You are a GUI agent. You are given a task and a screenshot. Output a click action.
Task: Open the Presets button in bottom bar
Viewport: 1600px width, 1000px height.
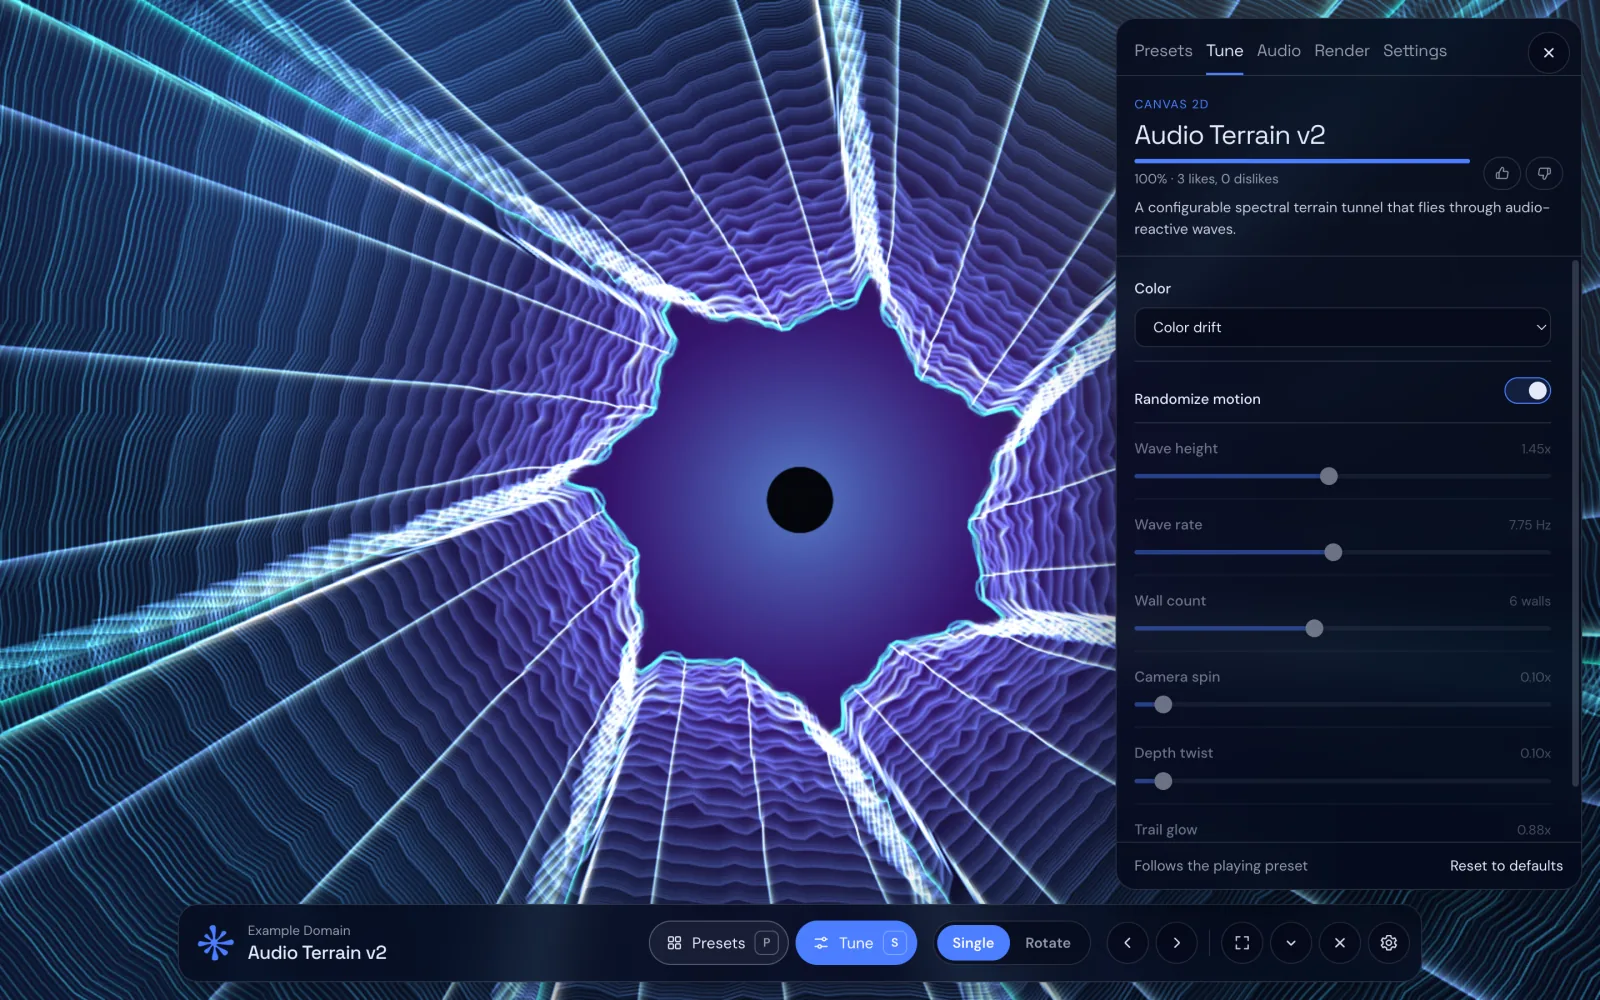[x=718, y=942]
